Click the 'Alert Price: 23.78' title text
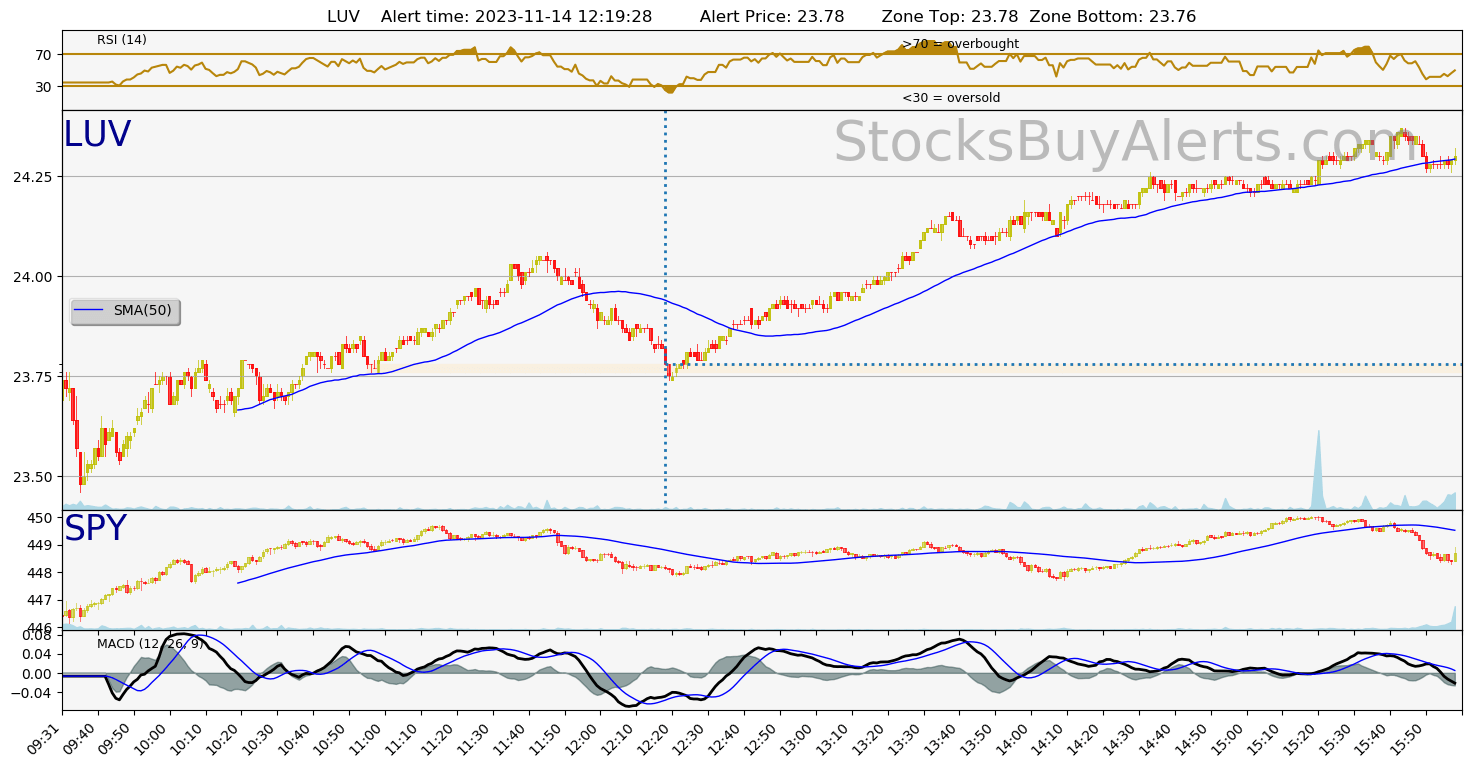This screenshot has width=1476, height=768. pos(772,17)
